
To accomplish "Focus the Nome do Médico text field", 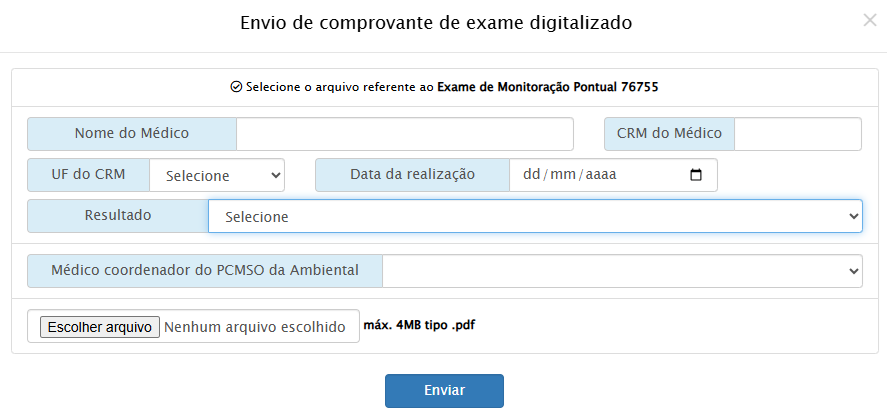I will [x=405, y=133].
